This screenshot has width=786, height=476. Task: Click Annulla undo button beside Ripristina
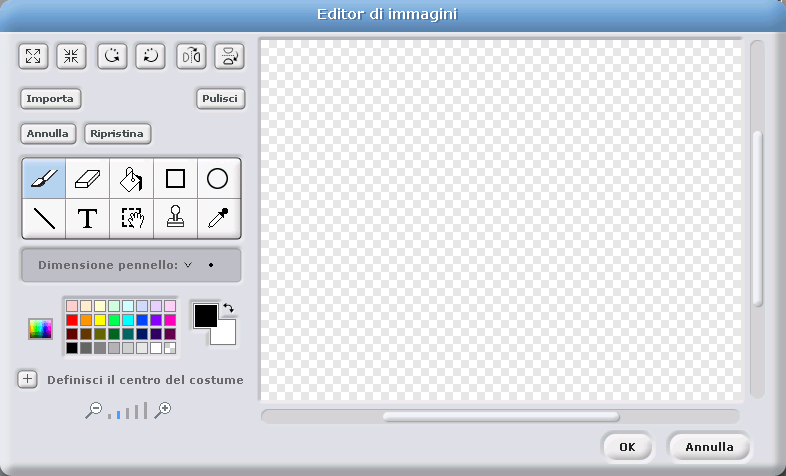(x=48, y=134)
